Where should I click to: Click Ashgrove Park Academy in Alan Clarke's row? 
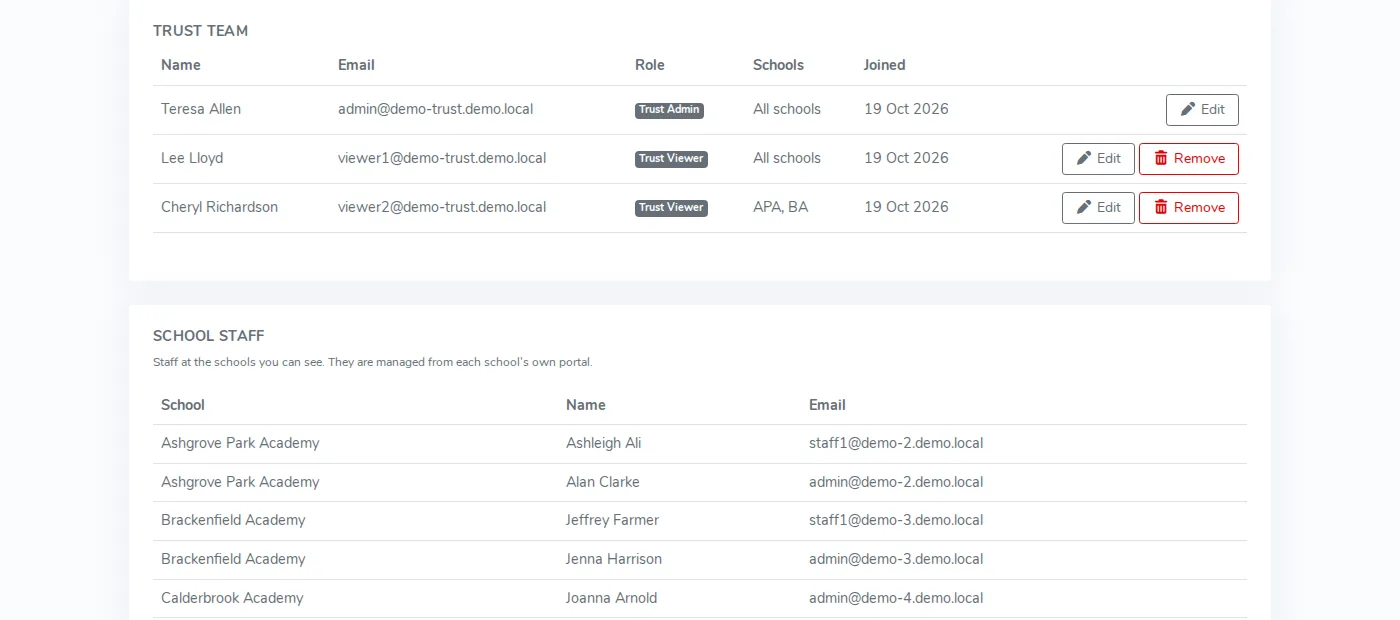tap(240, 482)
